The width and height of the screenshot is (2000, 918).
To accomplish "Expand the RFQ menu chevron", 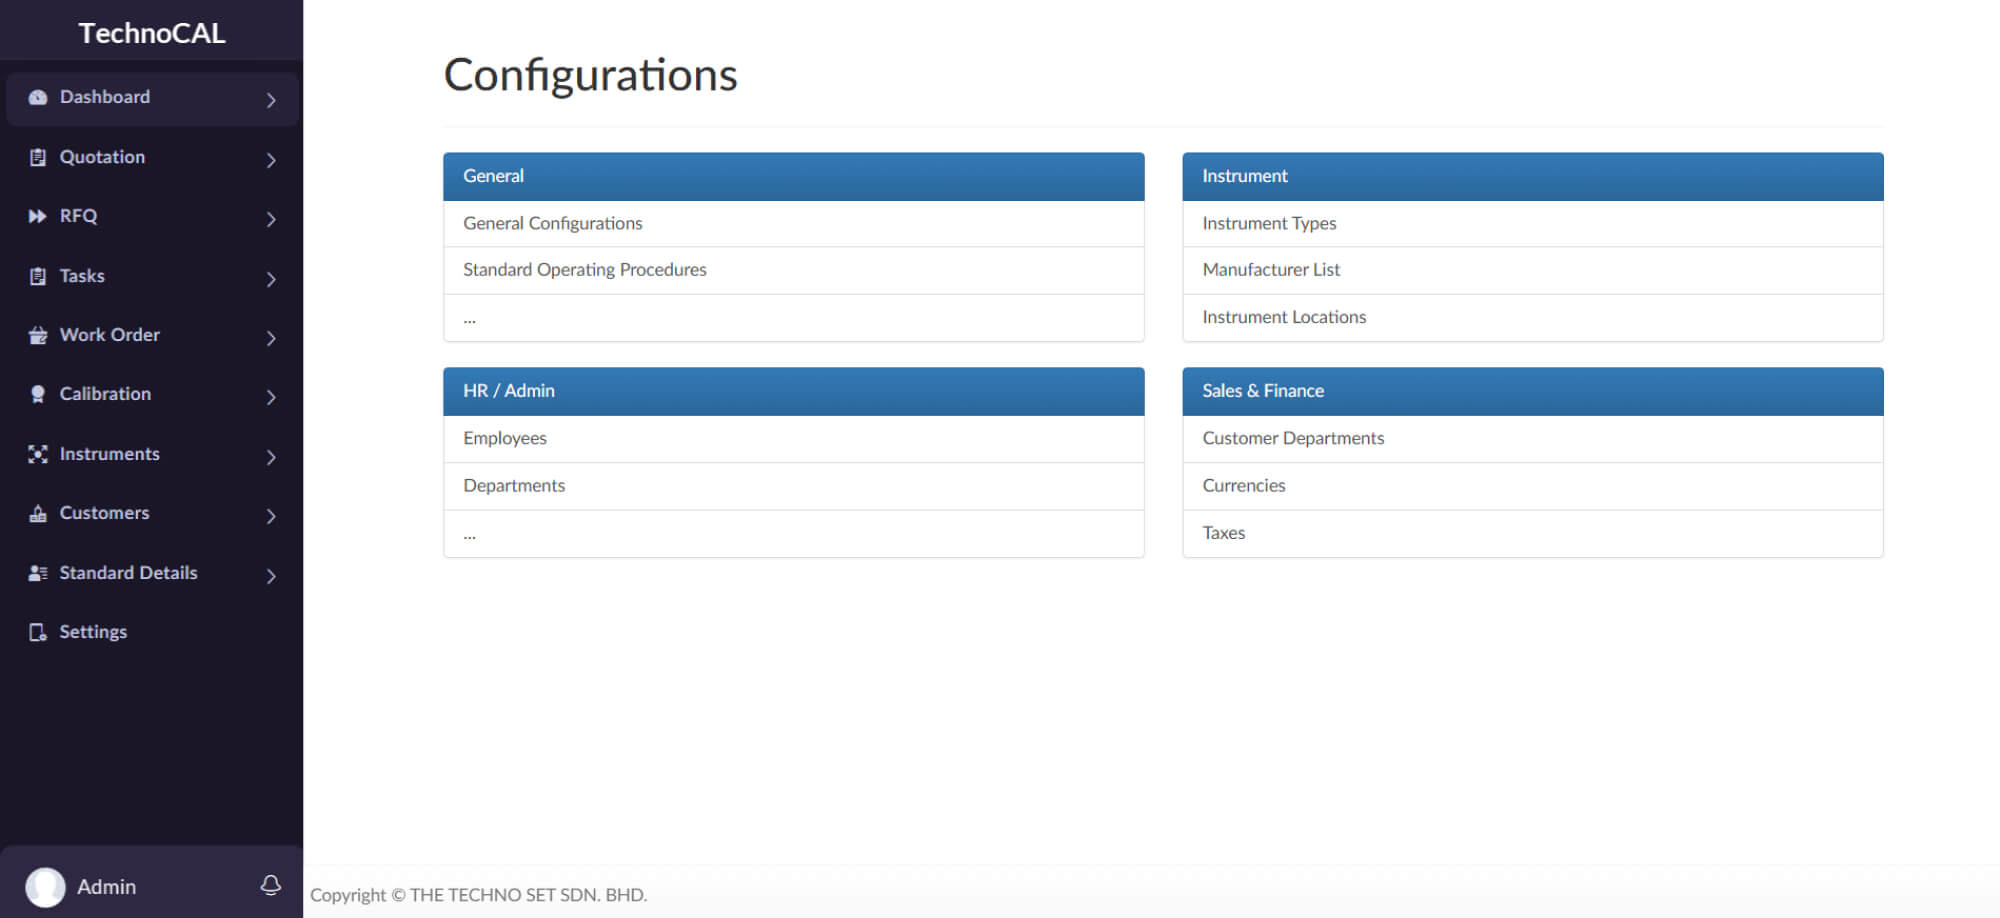I will pos(271,219).
